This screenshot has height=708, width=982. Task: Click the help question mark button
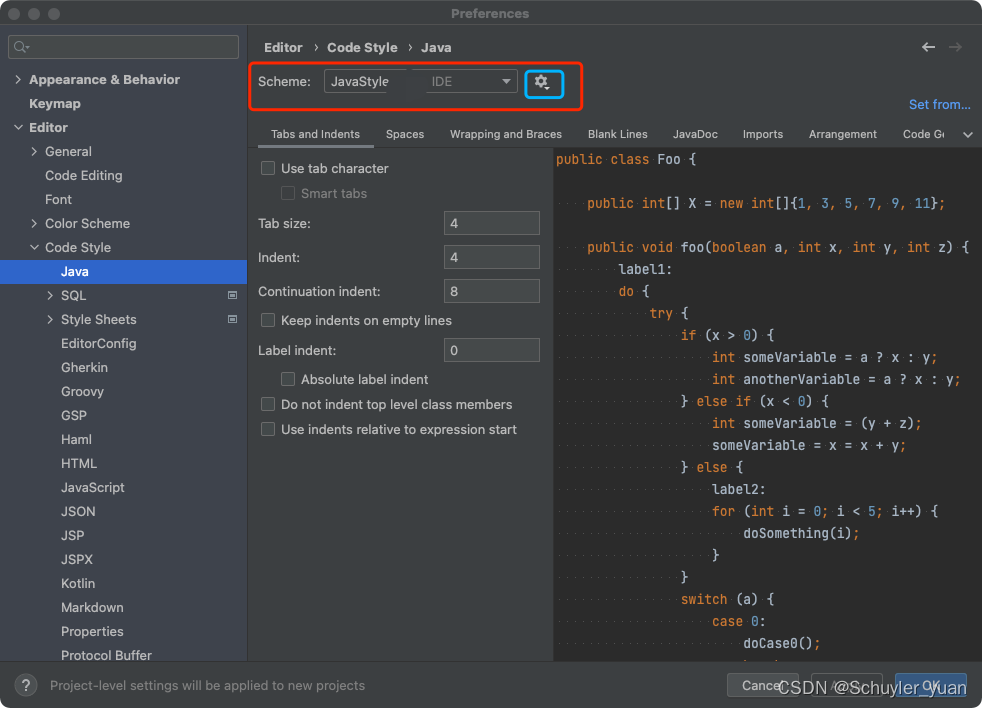point(26,685)
